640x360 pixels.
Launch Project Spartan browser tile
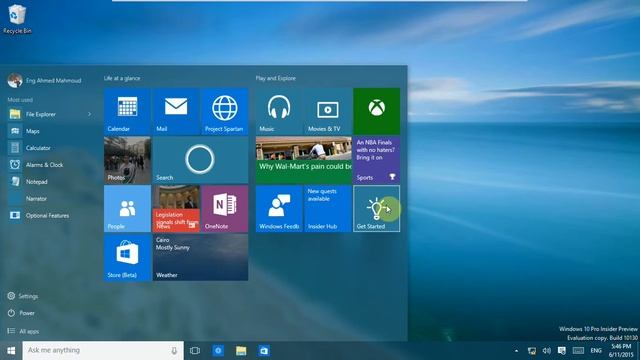pyautogui.click(x=224, y=111)
